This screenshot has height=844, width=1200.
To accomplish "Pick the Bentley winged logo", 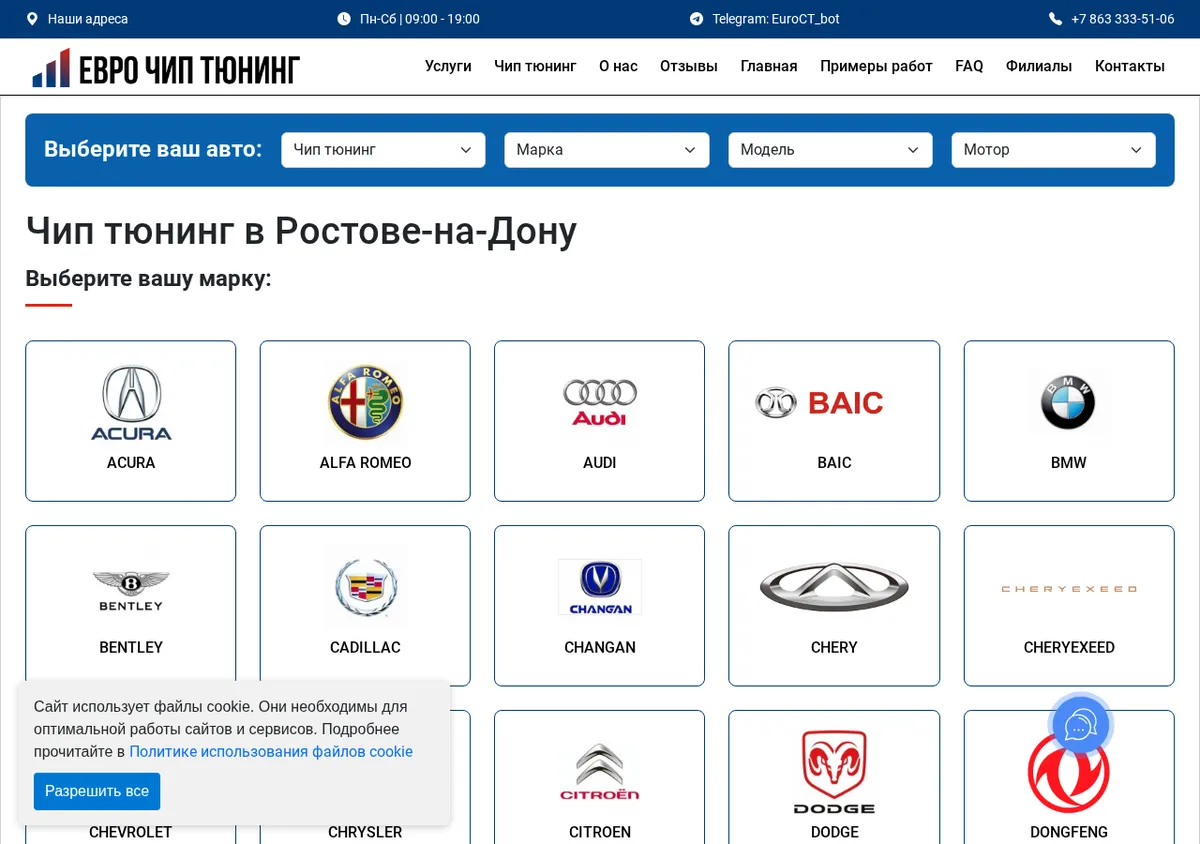I will click(x=131, y=590).
